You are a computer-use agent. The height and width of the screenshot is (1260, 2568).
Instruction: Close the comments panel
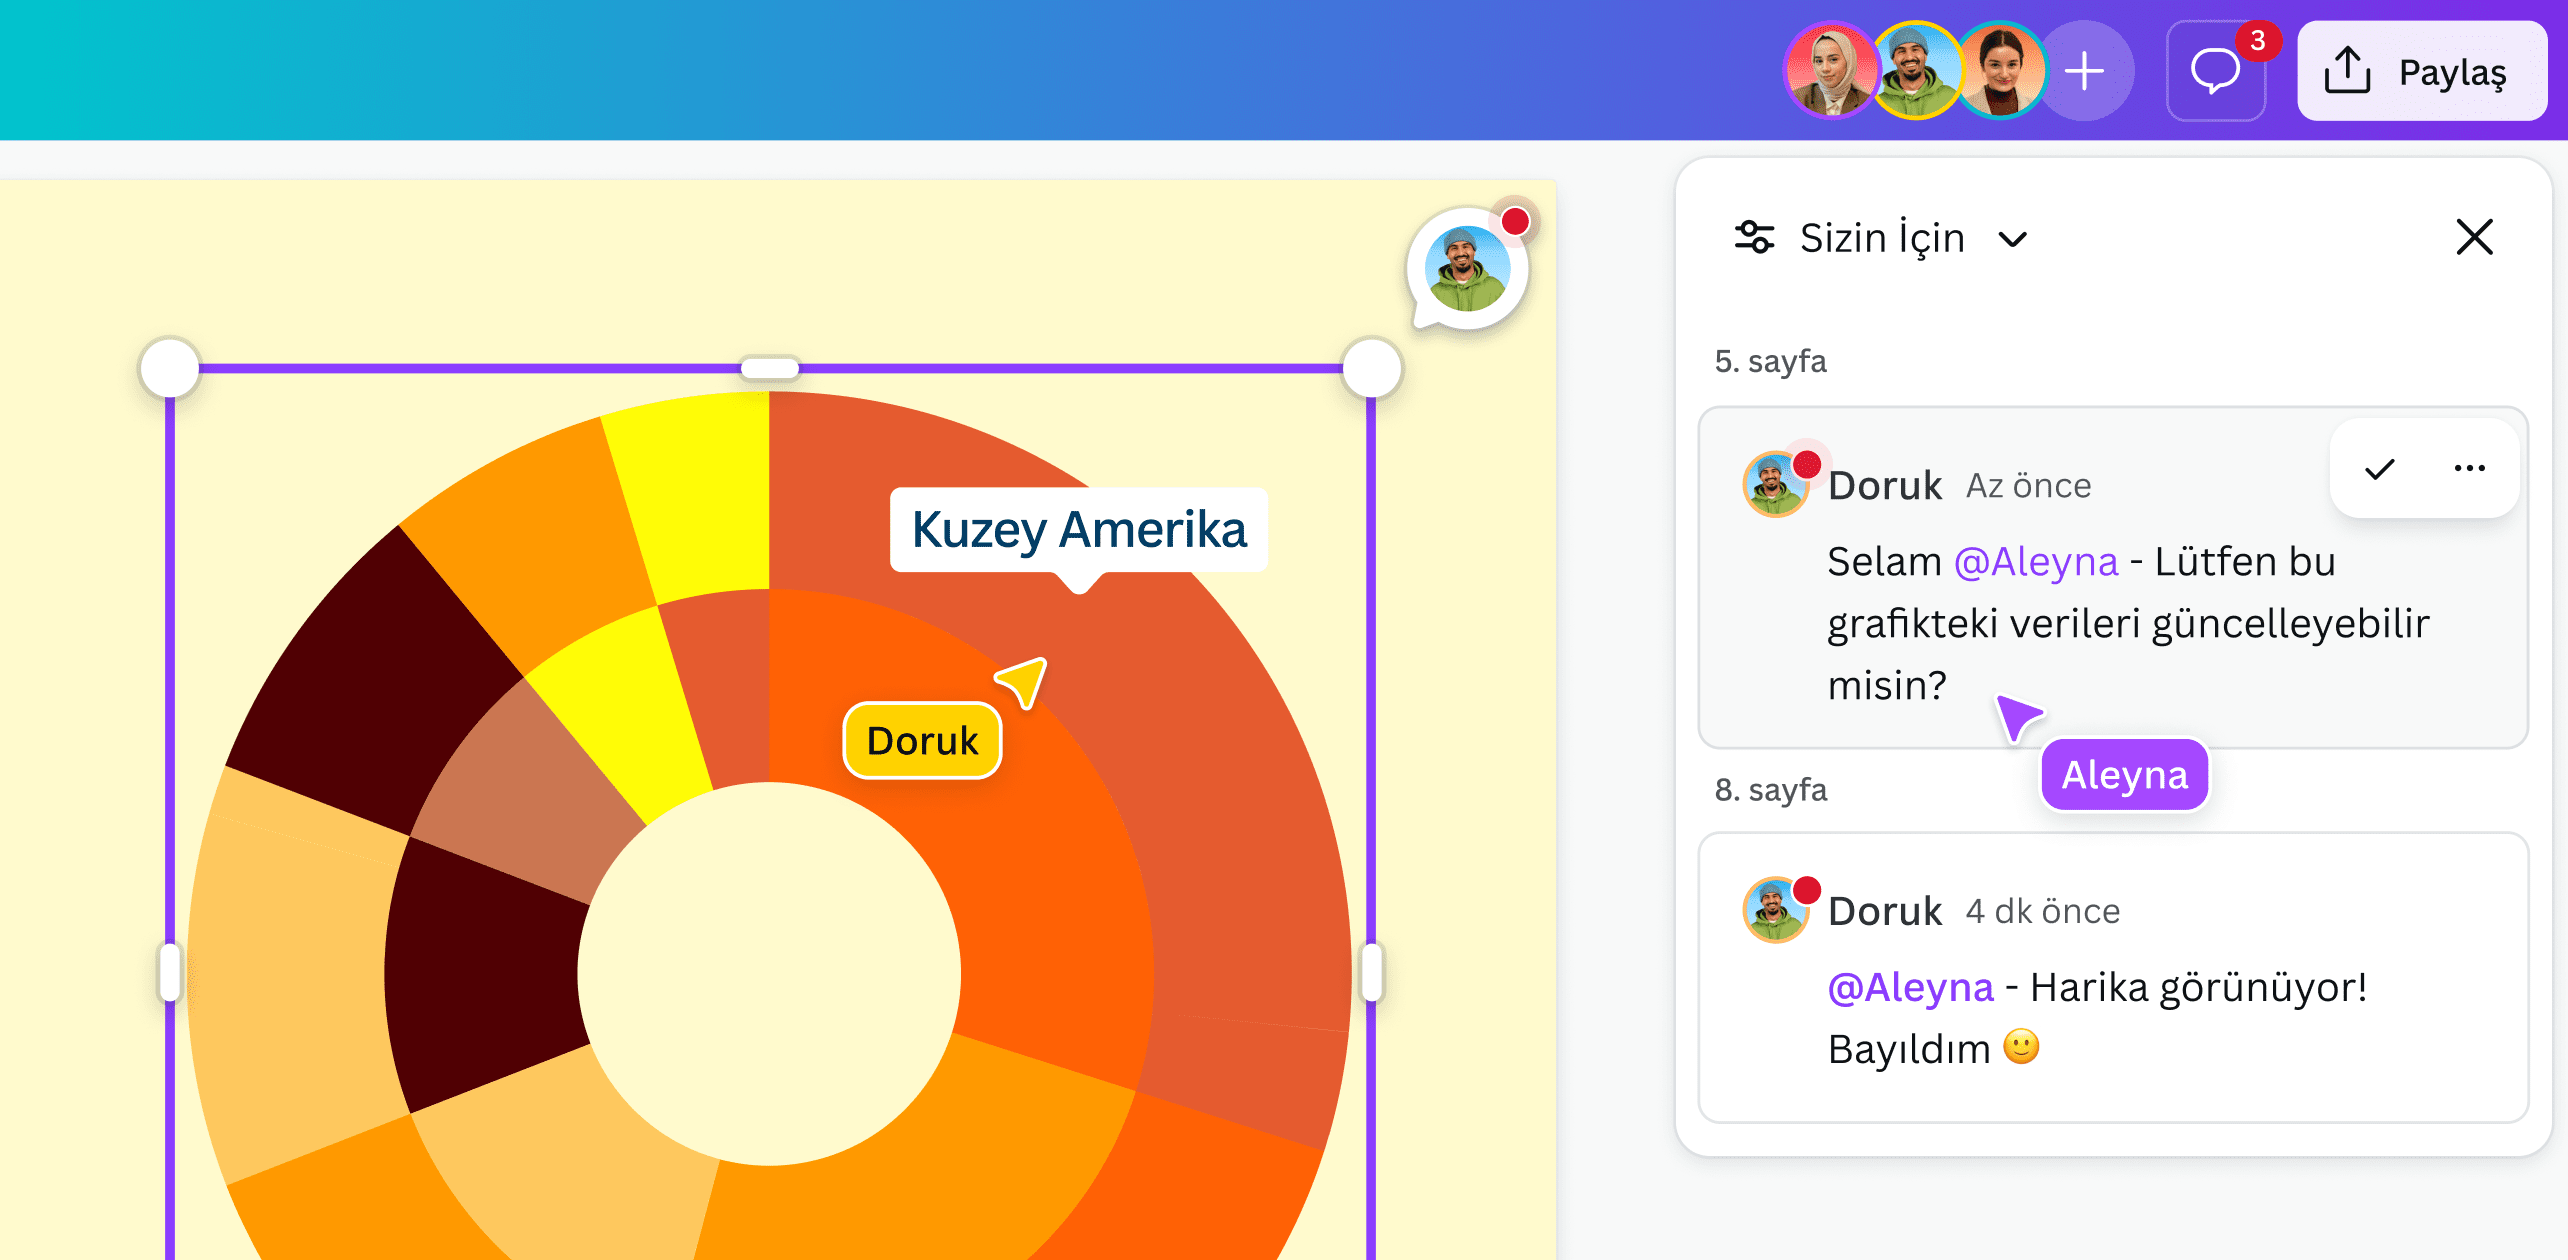click(x=2473, y=237)
